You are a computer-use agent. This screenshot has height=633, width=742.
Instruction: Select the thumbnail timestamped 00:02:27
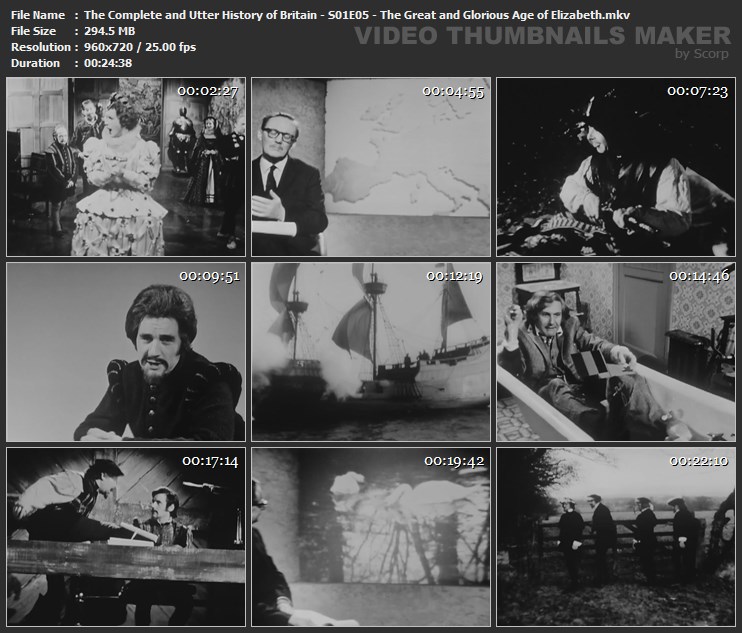pyautogui.click(x=126, y=167)
